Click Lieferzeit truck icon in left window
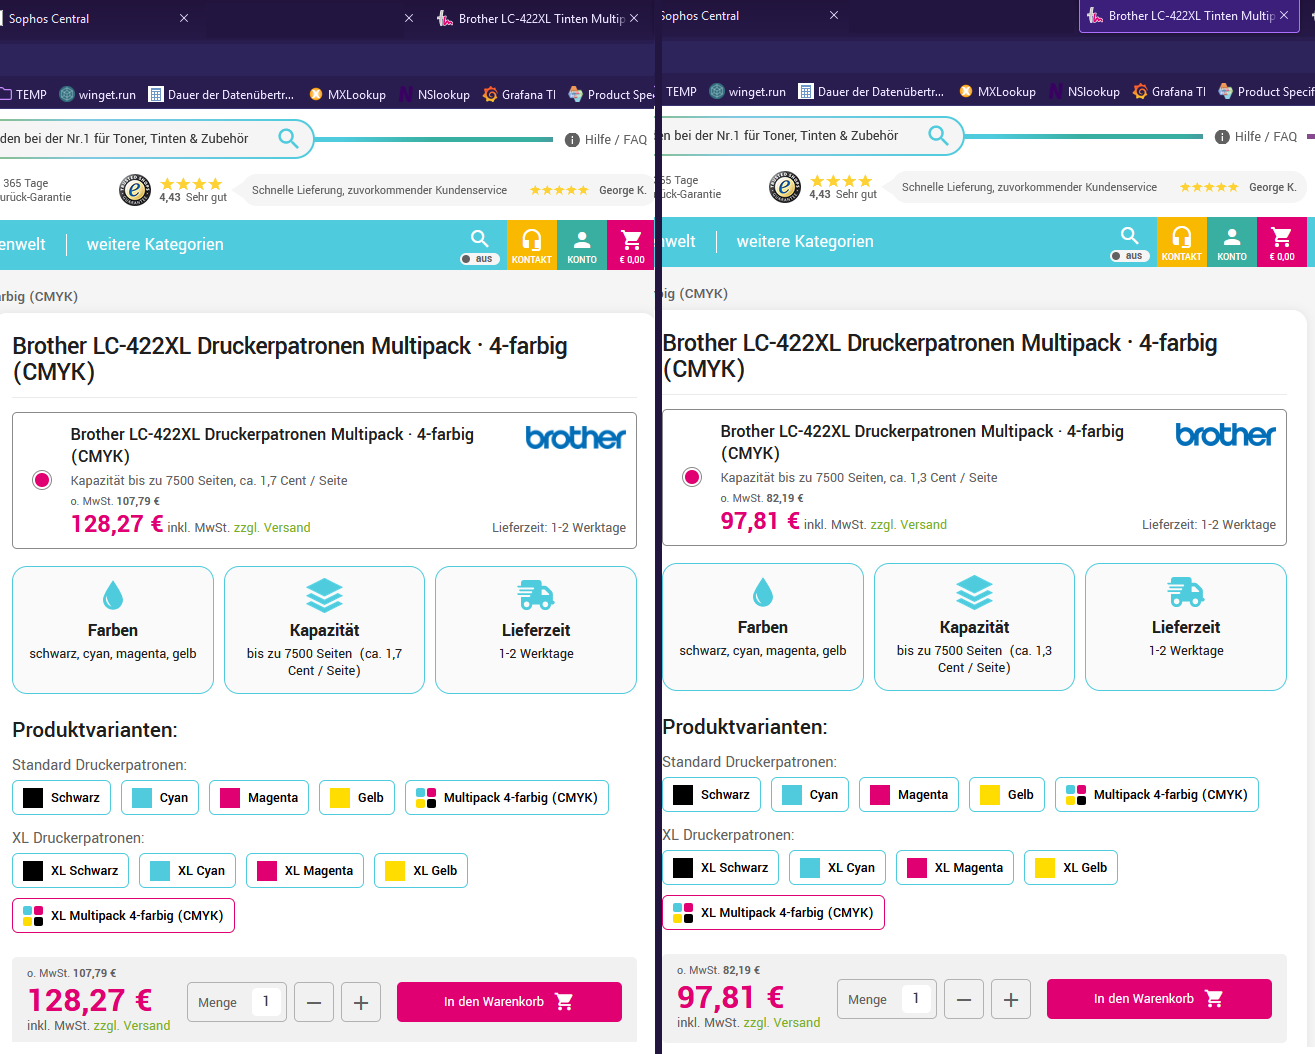Image resolution: width=1315 pixels, height=1054 pixels. 536,596
